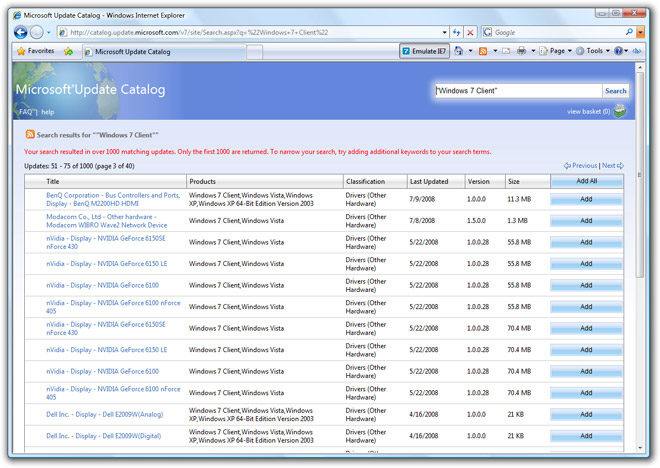This screenshot has height=468, width=660.
Task: Sort by the Title column header
Action: coord(53,181)
